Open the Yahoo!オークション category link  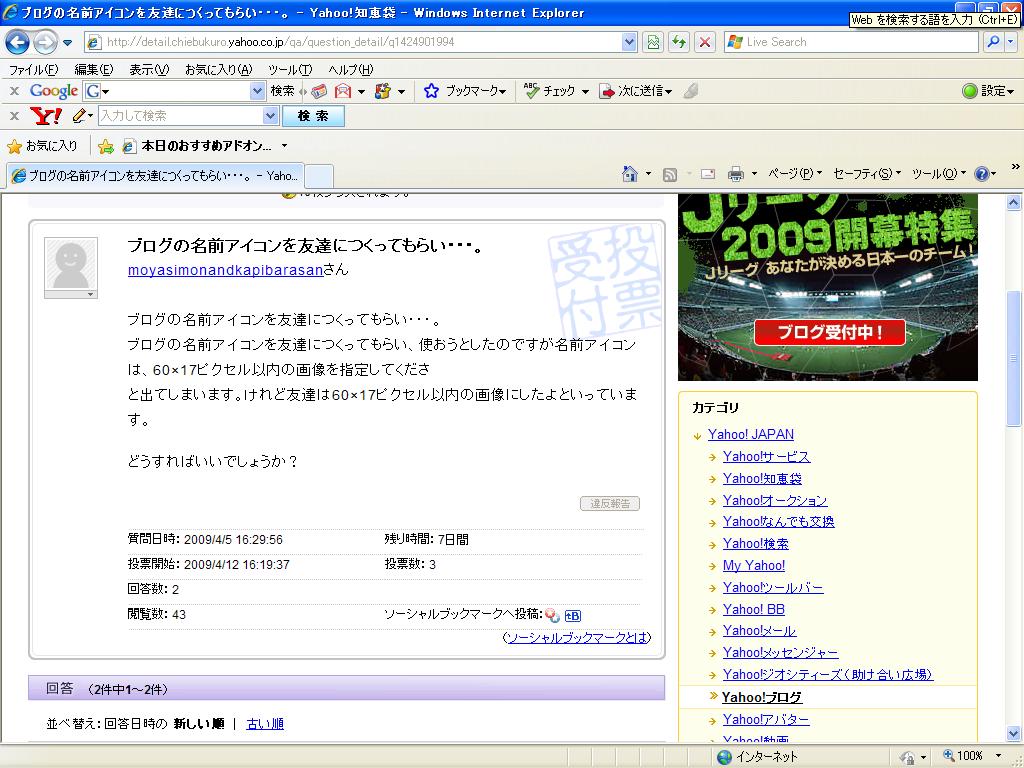point(775,500)
